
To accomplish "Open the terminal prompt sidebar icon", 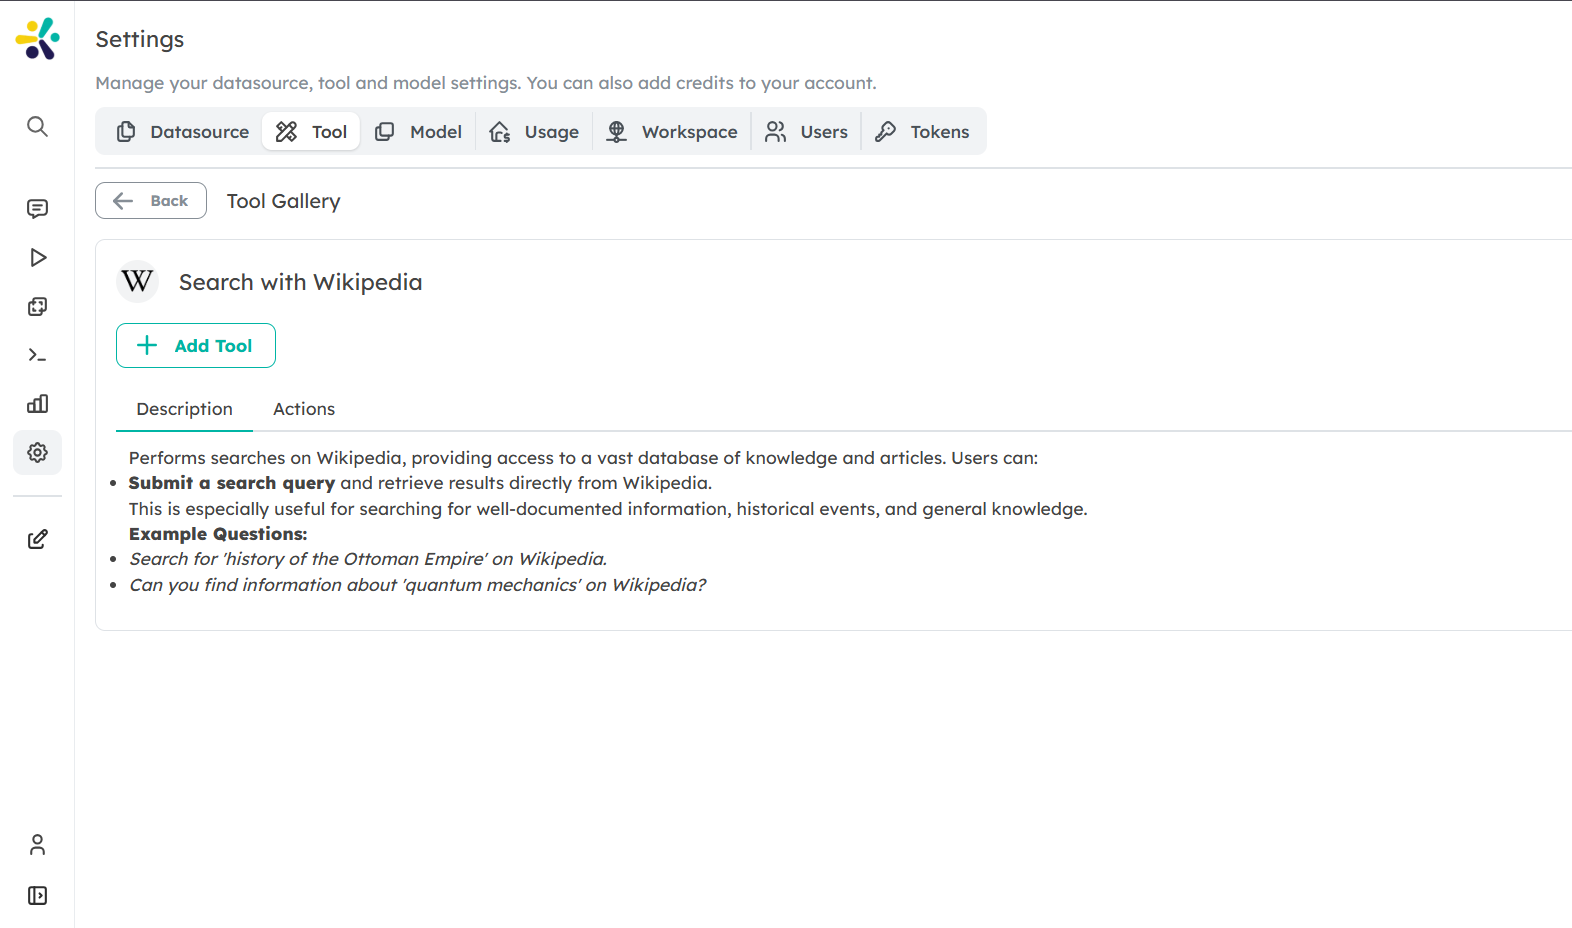I will point(37,355).
